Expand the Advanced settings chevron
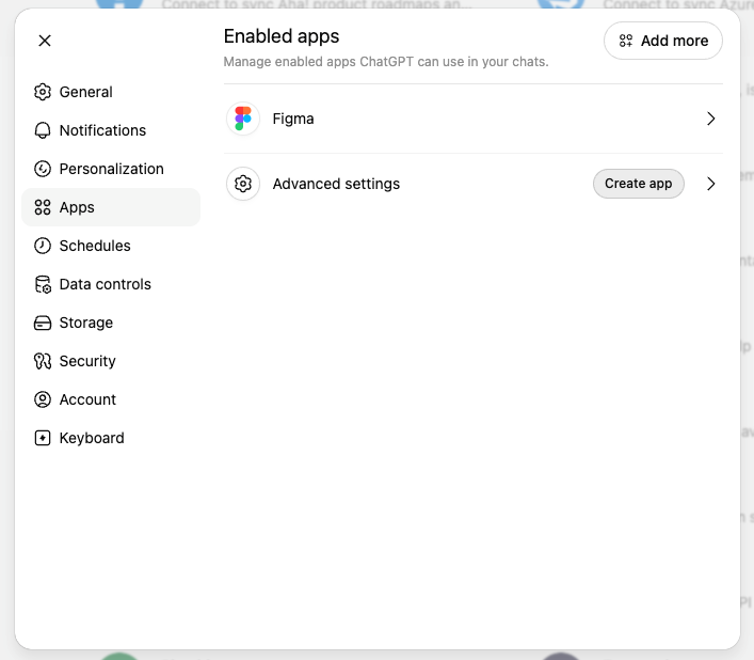Viewport: 754px width, 660px height. click(x=711, y=184)
